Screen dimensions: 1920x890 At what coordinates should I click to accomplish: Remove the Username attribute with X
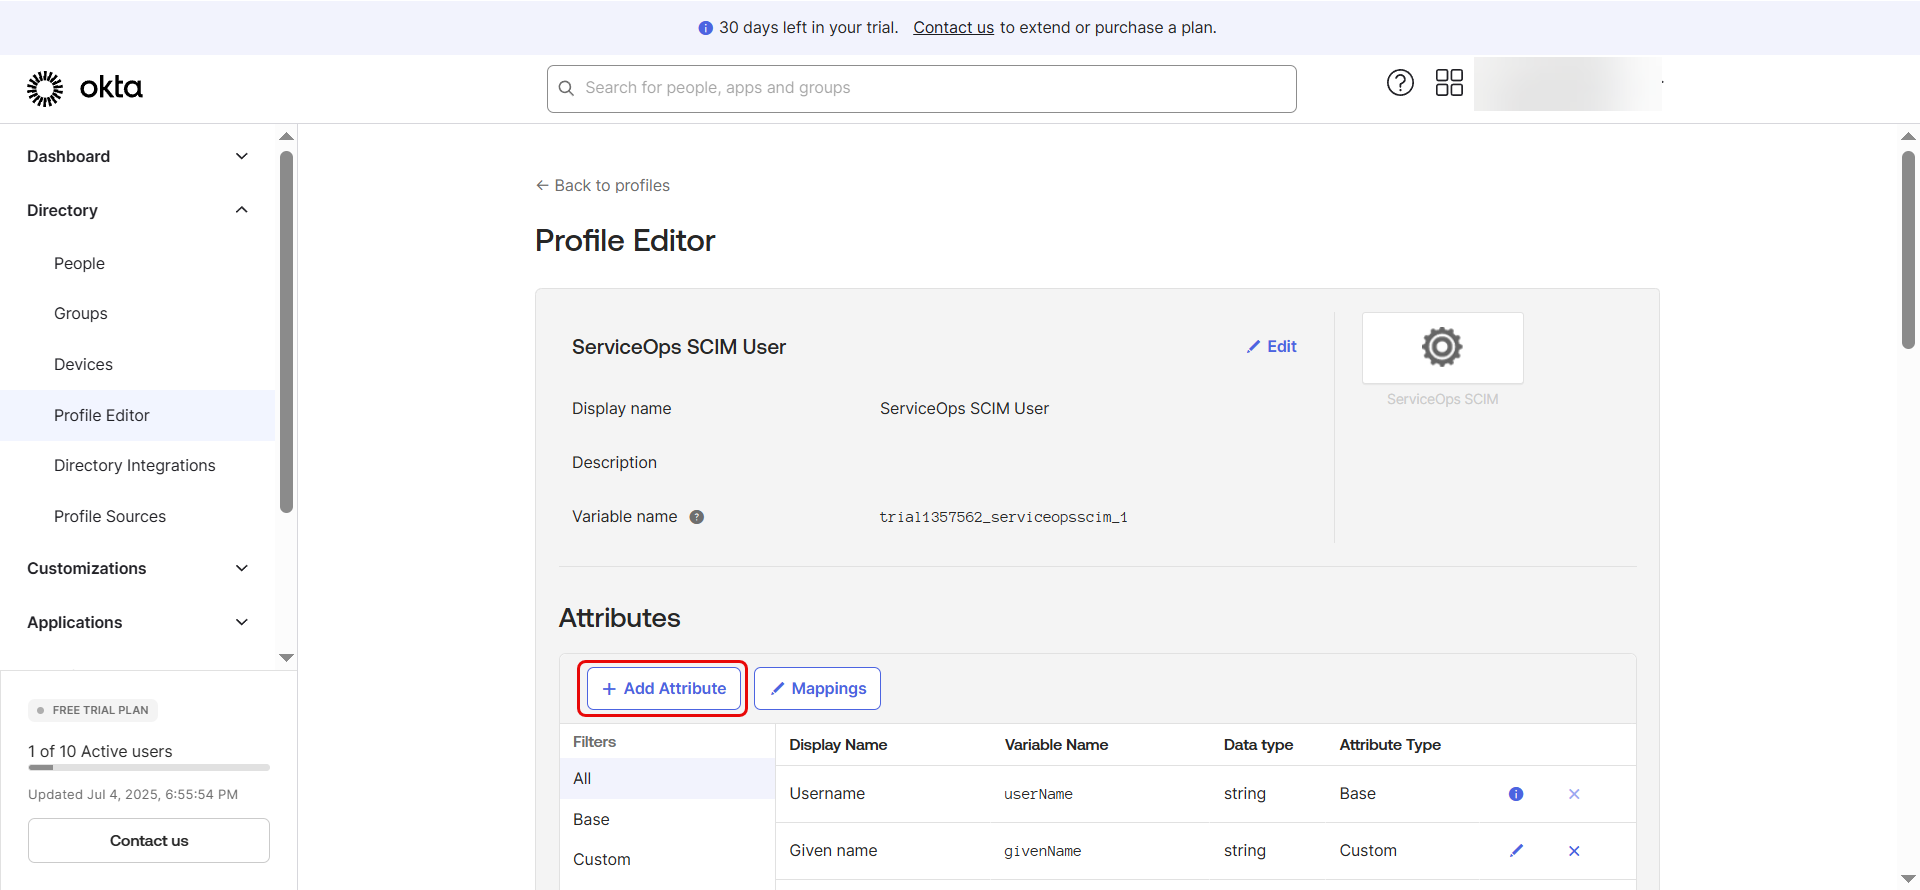1574,794
